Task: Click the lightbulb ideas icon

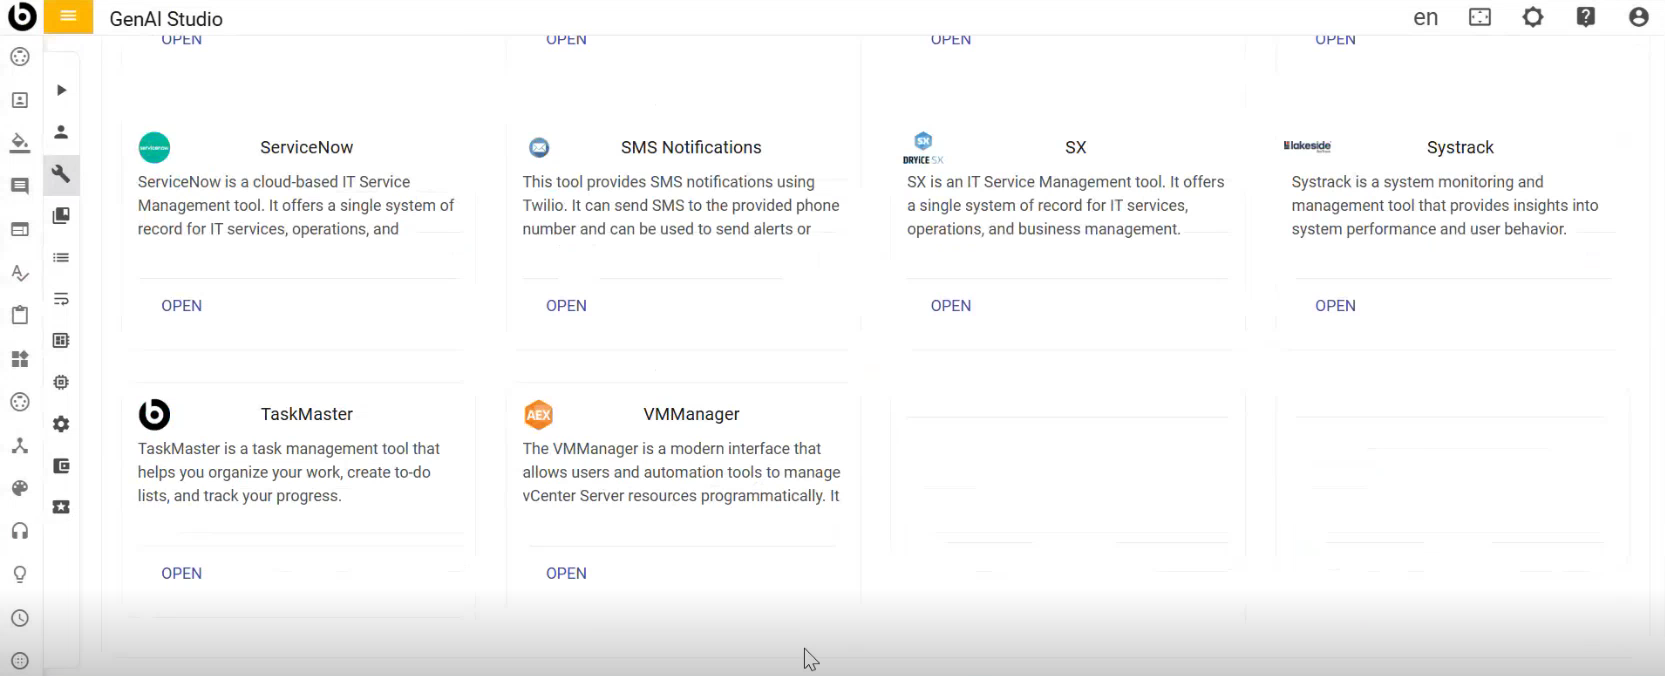Action: click(x=19, y=574)
